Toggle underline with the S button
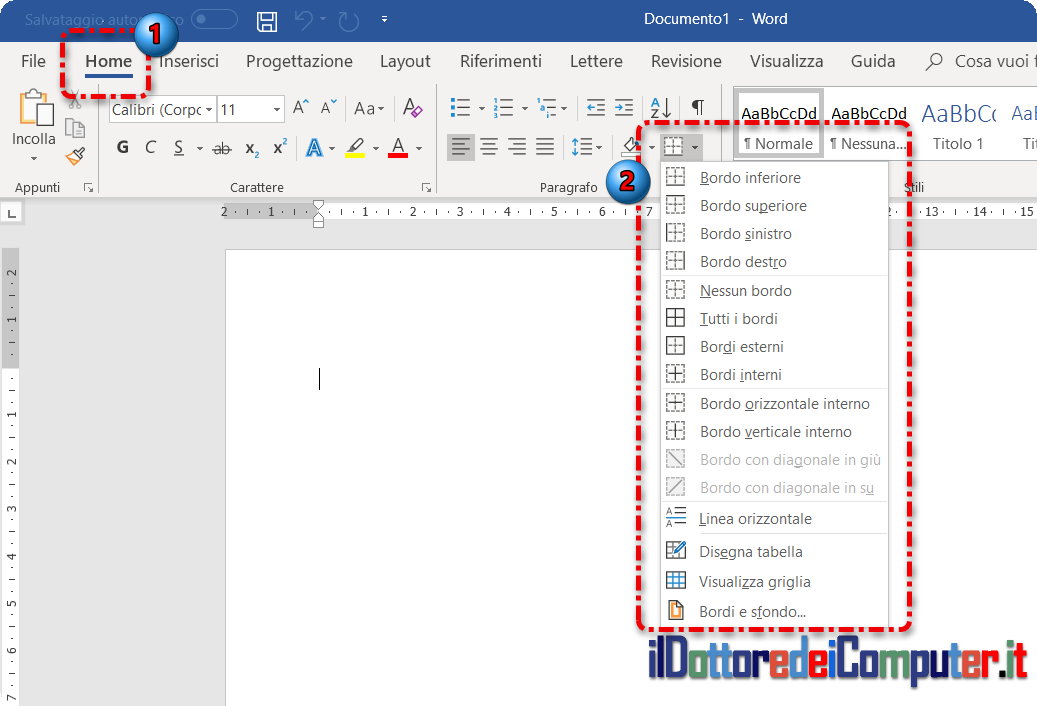This screenshot has height=706, width=1037. [179, 147]
